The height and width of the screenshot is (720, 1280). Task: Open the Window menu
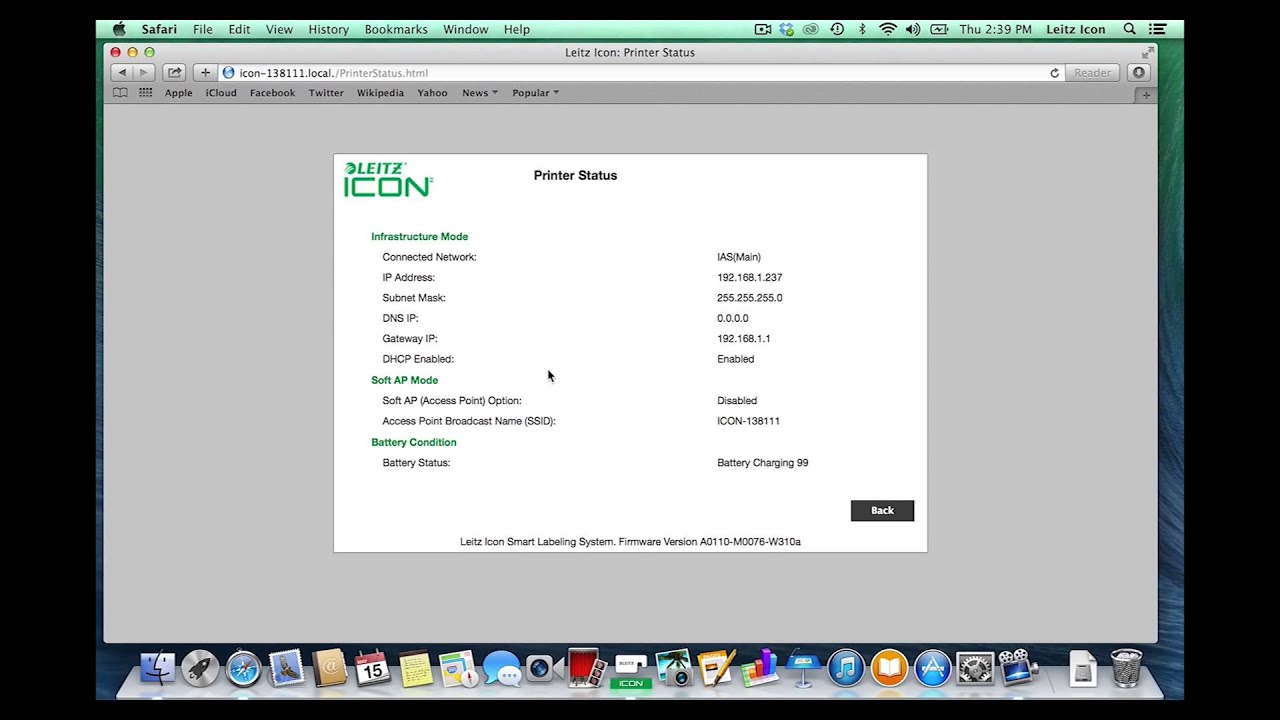coord(466,29)
